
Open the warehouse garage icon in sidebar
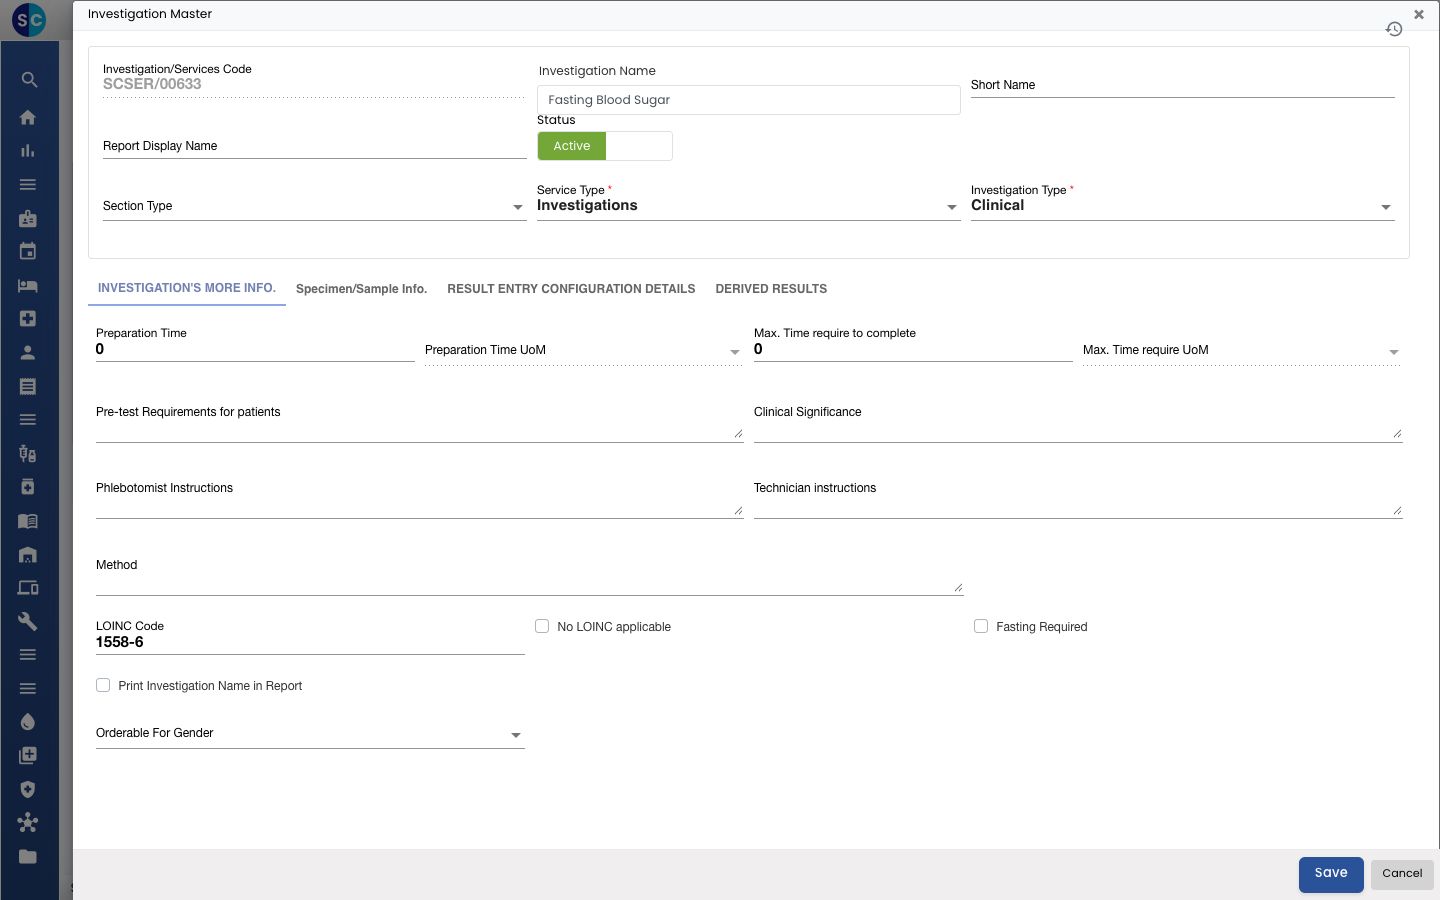[28, 554]
